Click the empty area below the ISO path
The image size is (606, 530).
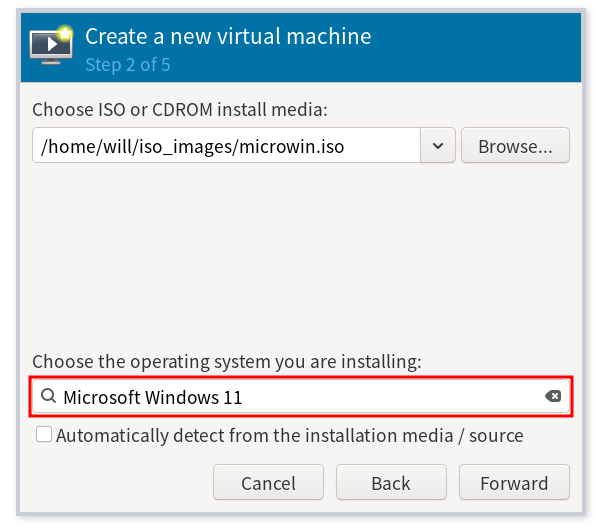pos(300,250)
